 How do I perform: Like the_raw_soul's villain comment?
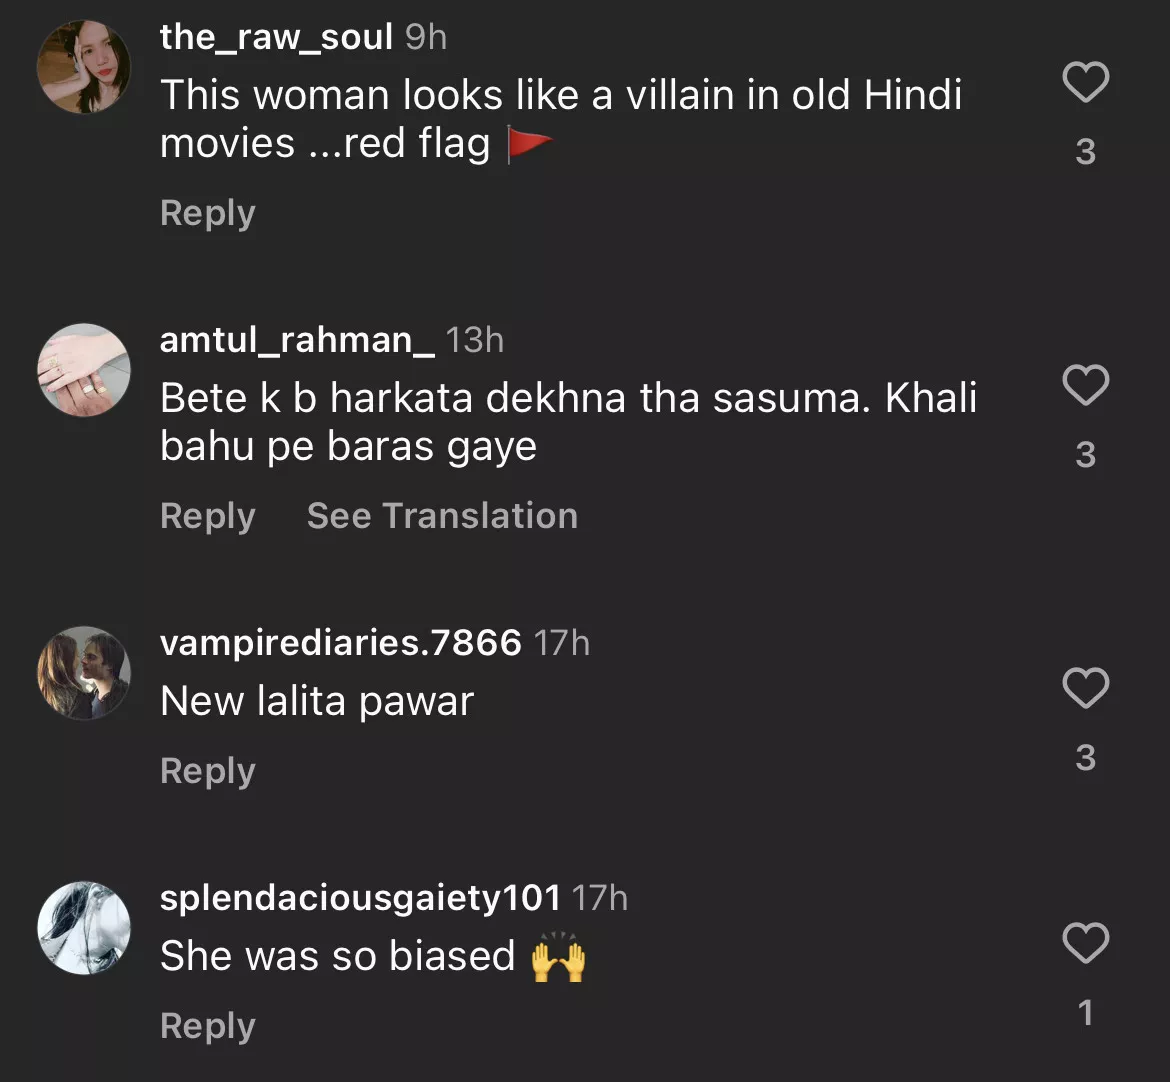[1085, 82]
